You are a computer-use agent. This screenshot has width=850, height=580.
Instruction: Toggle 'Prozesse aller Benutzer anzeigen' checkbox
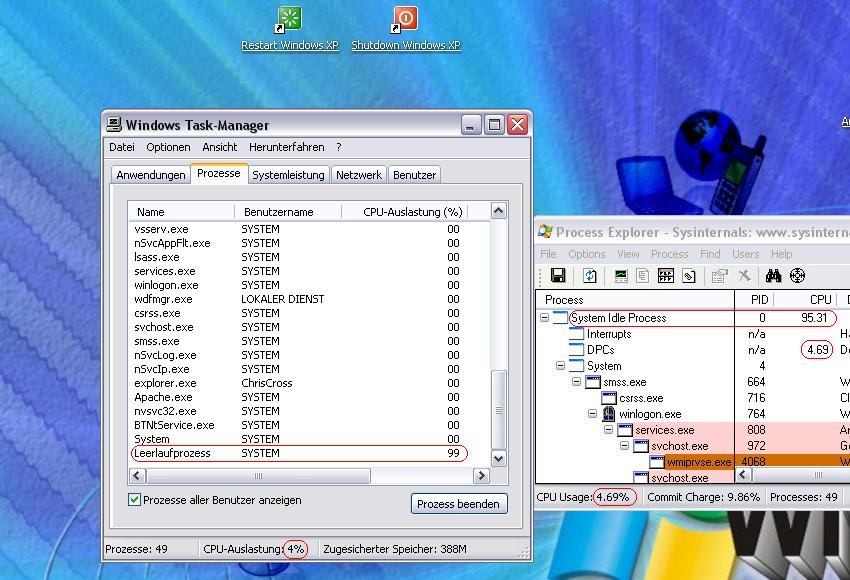(x=134, y=500)
